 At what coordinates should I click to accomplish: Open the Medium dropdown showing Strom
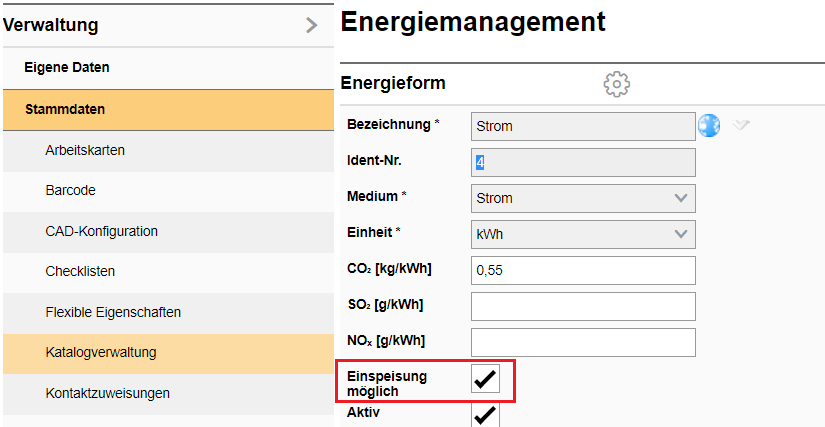[x=583, y=198]
